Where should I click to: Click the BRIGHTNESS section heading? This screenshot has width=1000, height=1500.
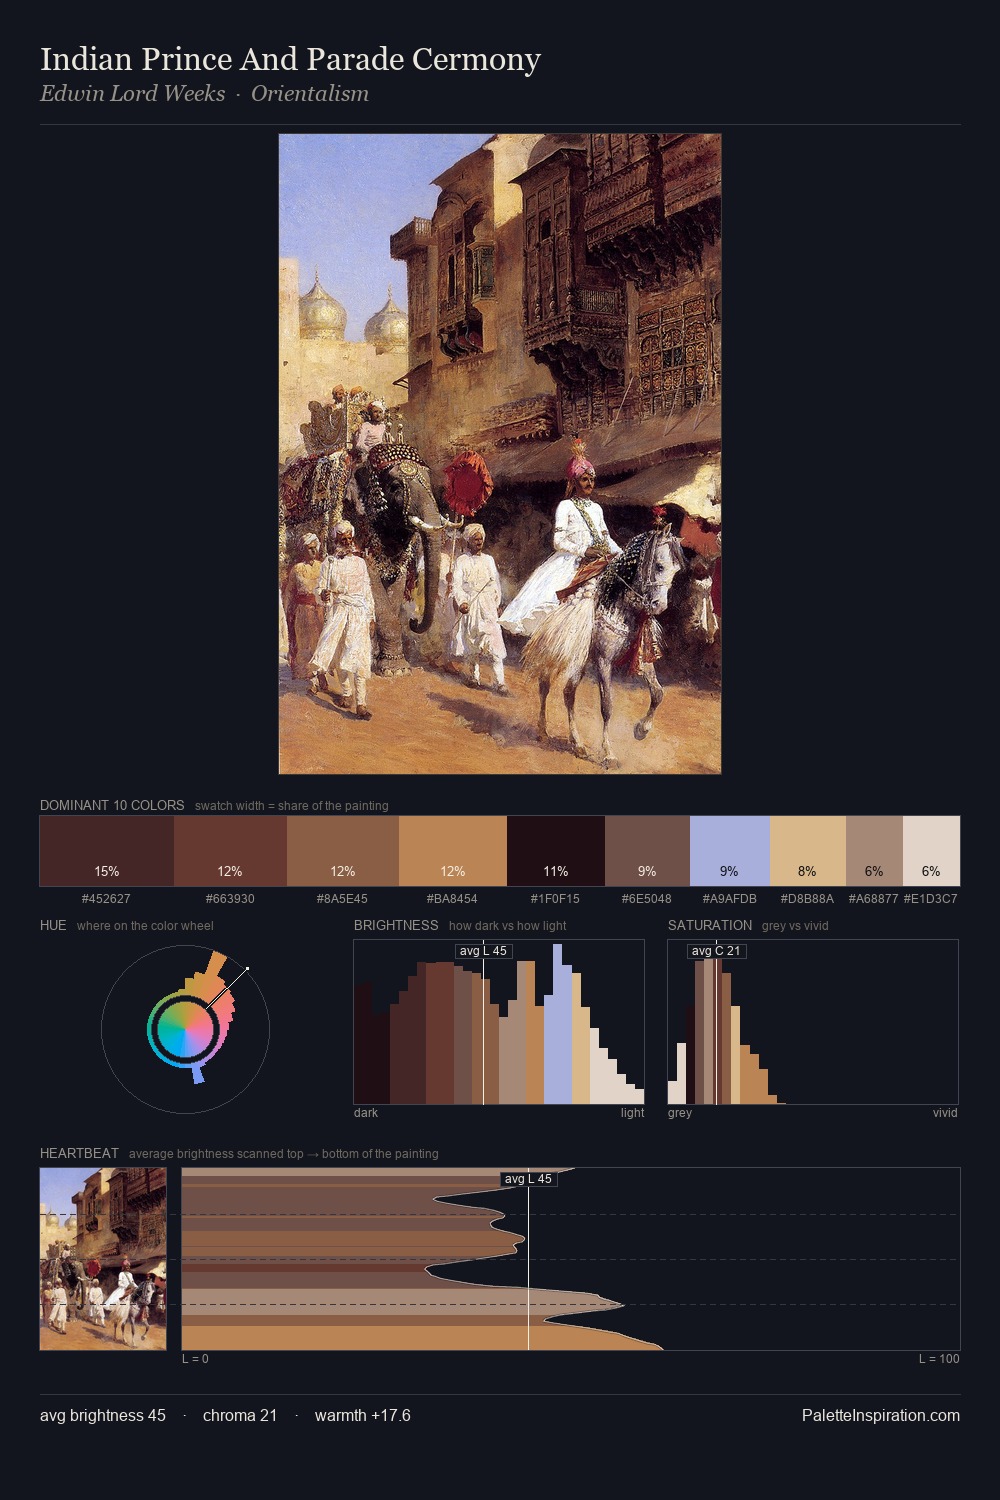[396, 926]
